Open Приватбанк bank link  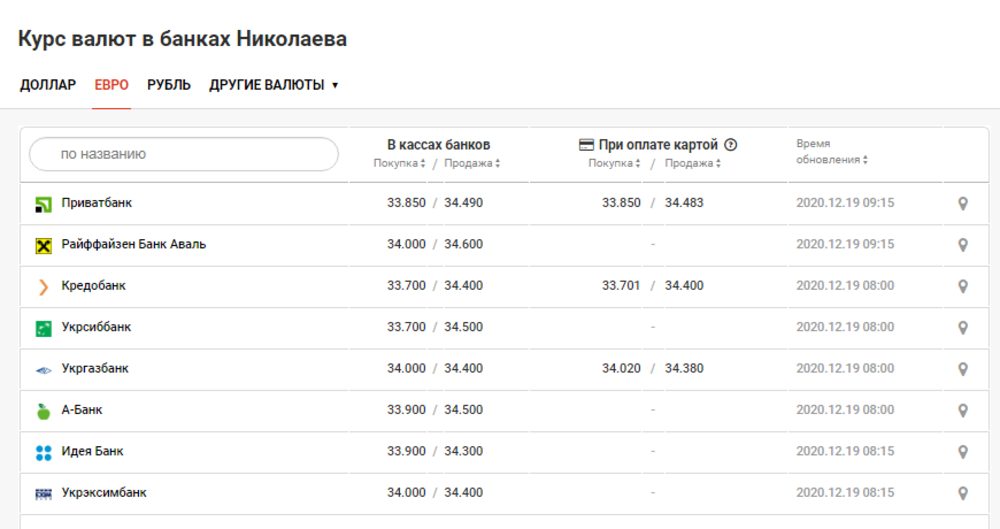(97, 203)
